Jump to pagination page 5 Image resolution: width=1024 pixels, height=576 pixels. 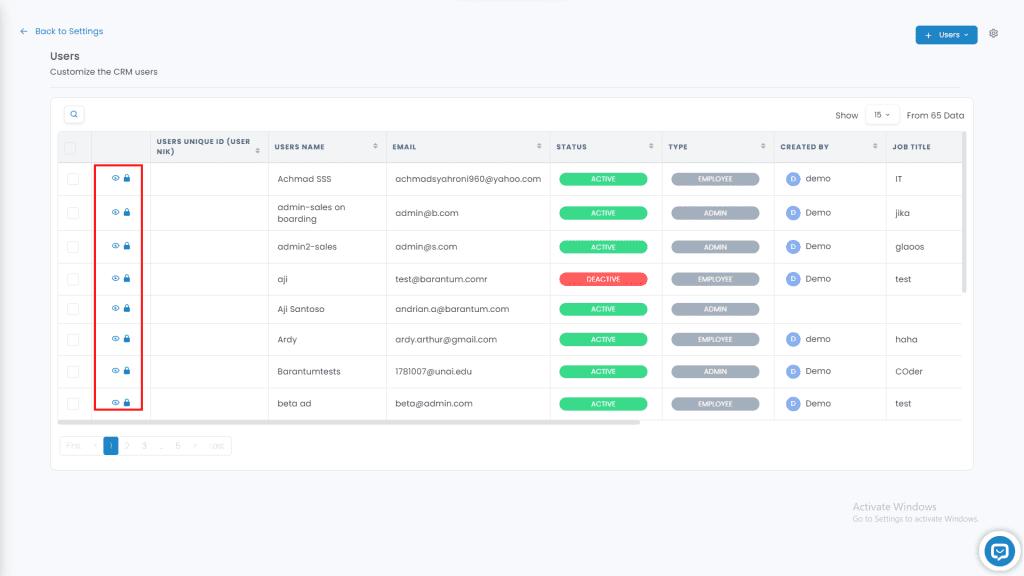point(178,446)
